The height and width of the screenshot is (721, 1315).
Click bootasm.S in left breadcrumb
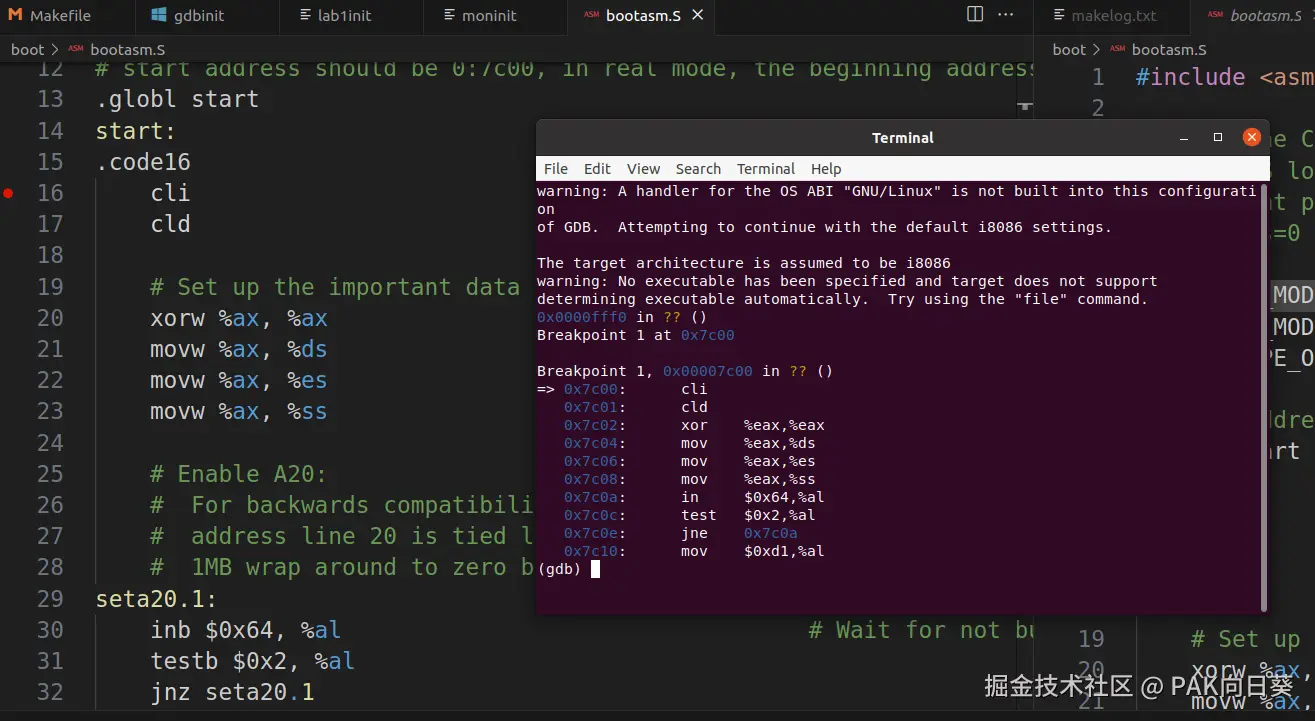[127, 49]
